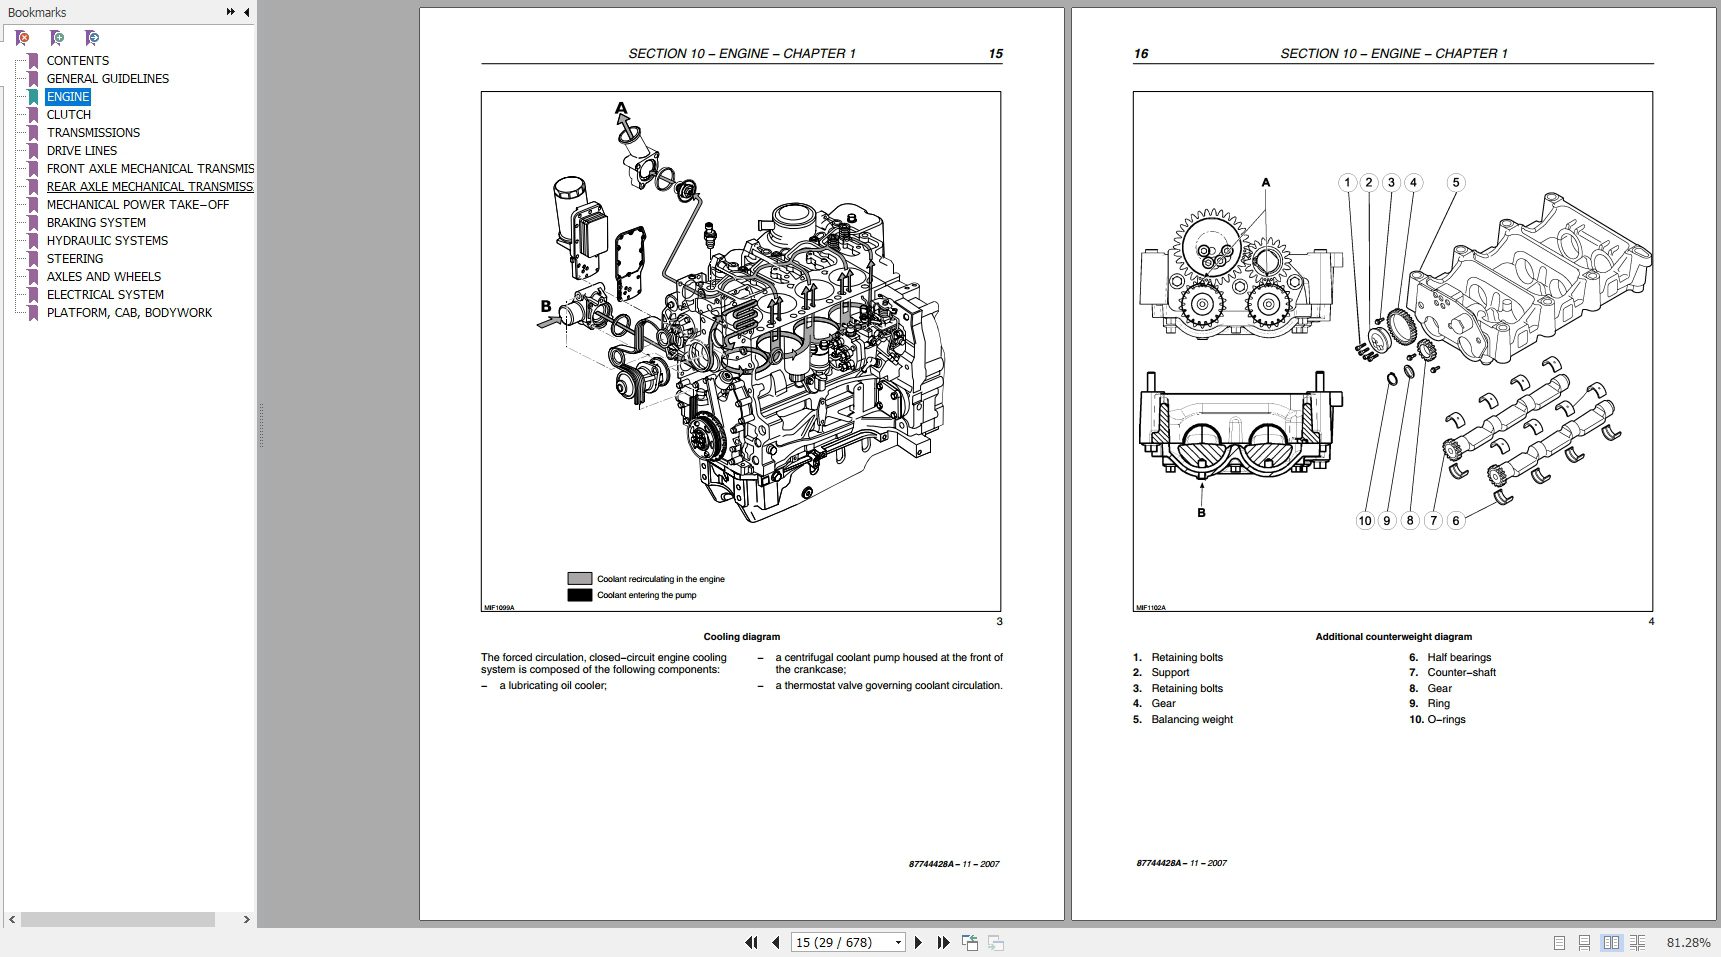This screenshot has width=1721, height=957.
Task: Jump to the last page with double-arrow icon
Action: point(943,941)
